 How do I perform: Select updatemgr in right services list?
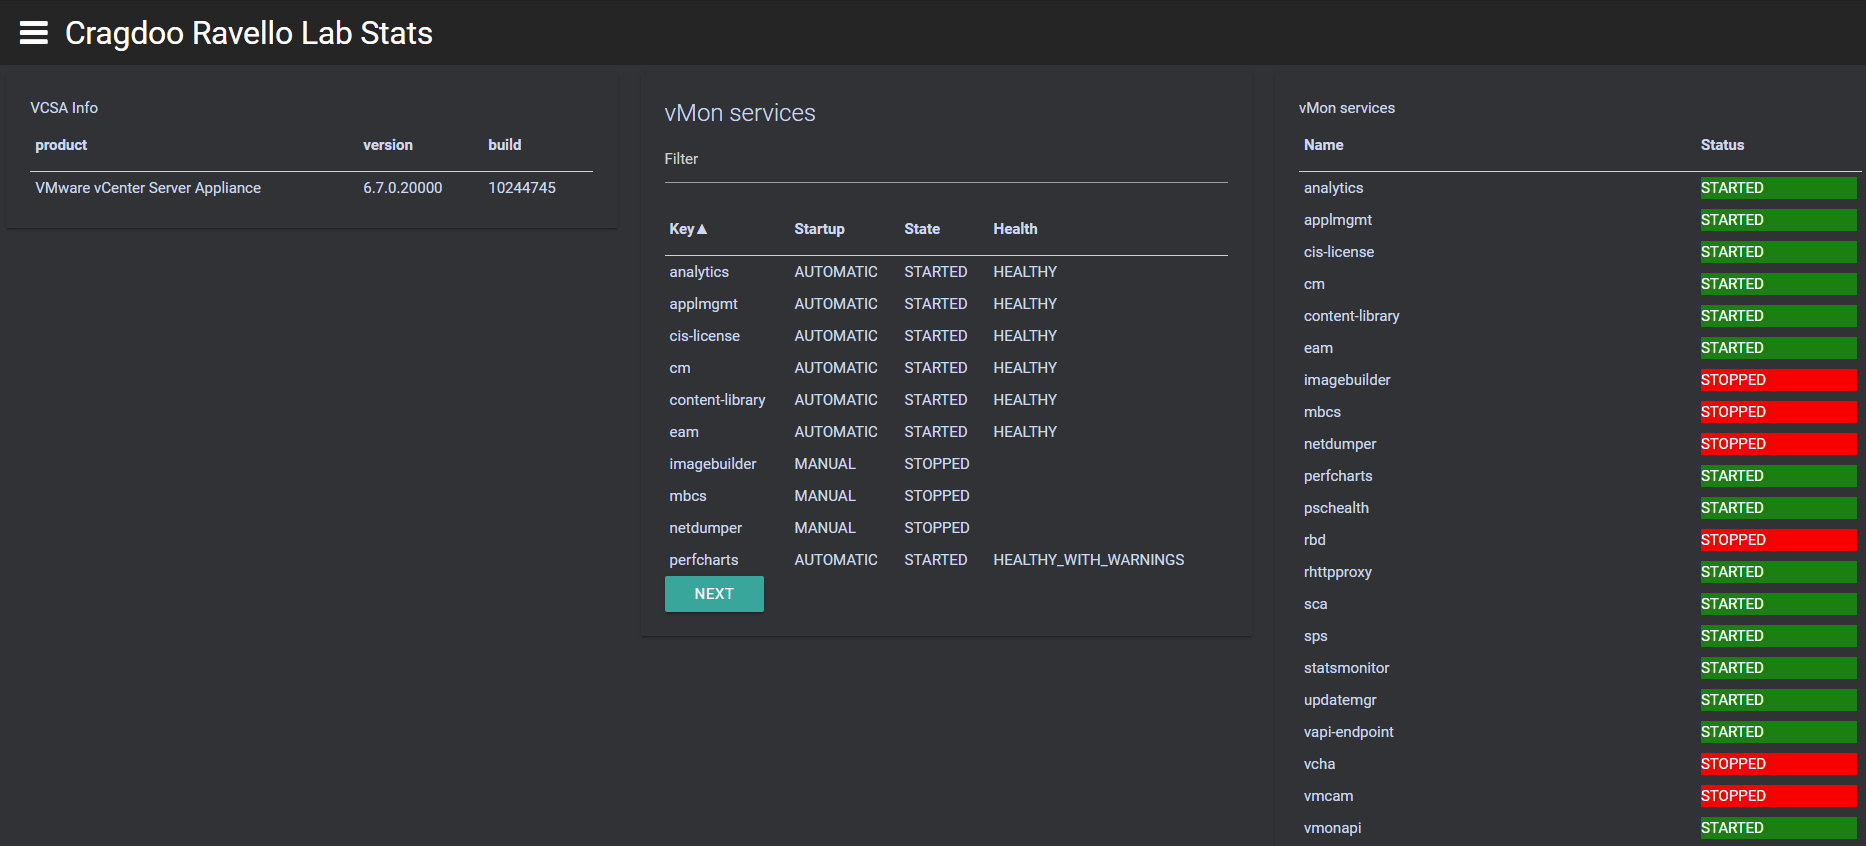pyautogui.click(x=1340, y=700)
